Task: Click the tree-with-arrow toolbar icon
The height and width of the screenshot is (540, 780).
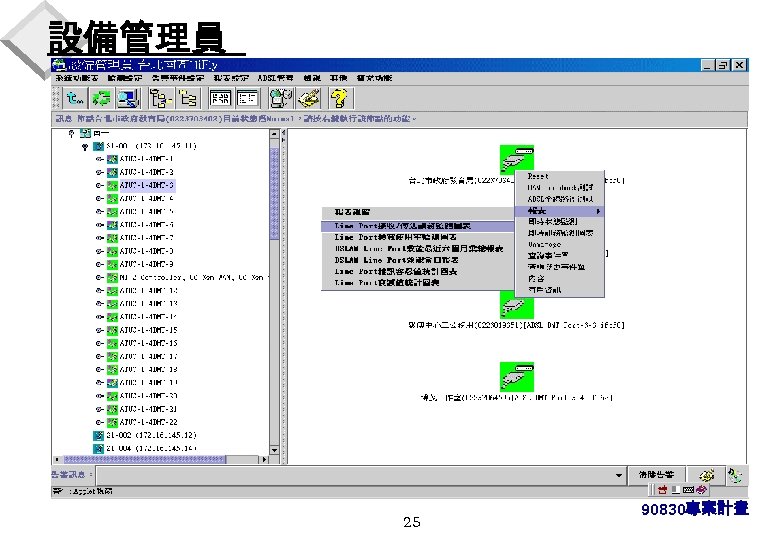Action: [x=161, y=98]
